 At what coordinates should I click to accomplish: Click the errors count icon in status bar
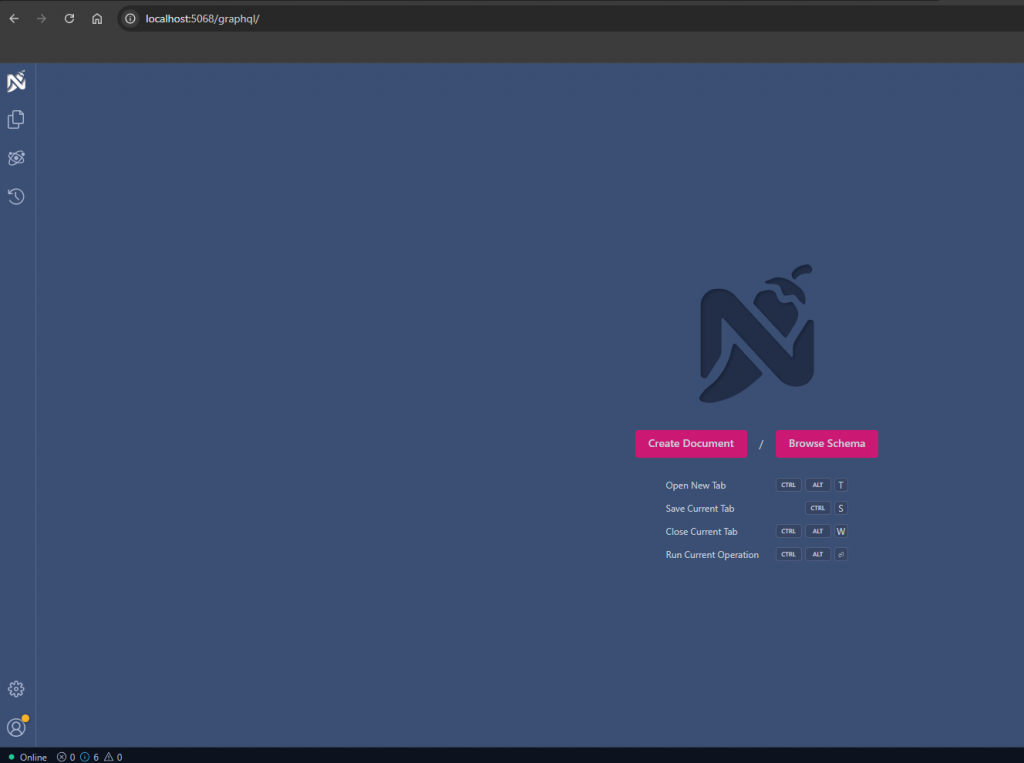tap(61, 757)
